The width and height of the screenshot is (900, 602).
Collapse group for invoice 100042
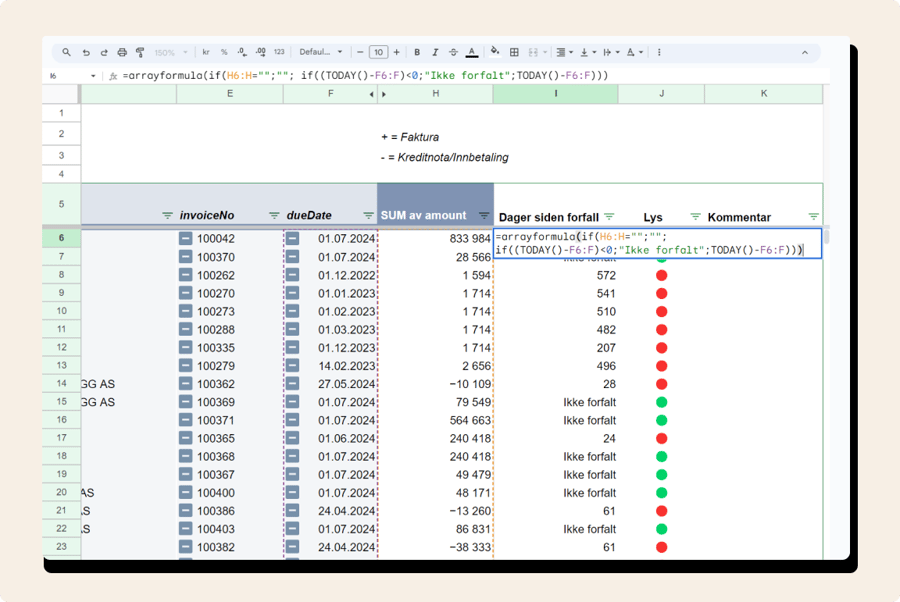[x=185, y=238]
